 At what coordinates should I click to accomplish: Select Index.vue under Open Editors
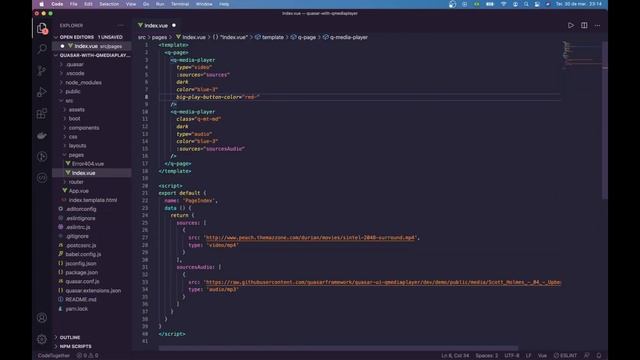[92, 46]
